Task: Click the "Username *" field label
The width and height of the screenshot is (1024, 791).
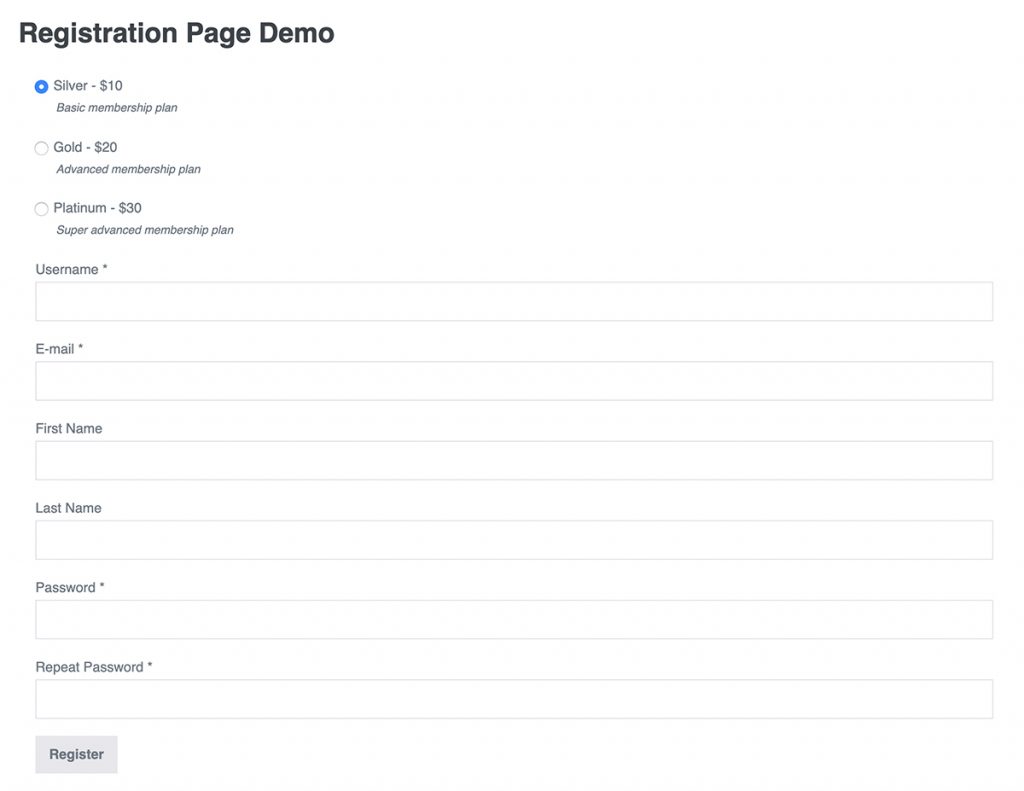Action: (71, 269)
